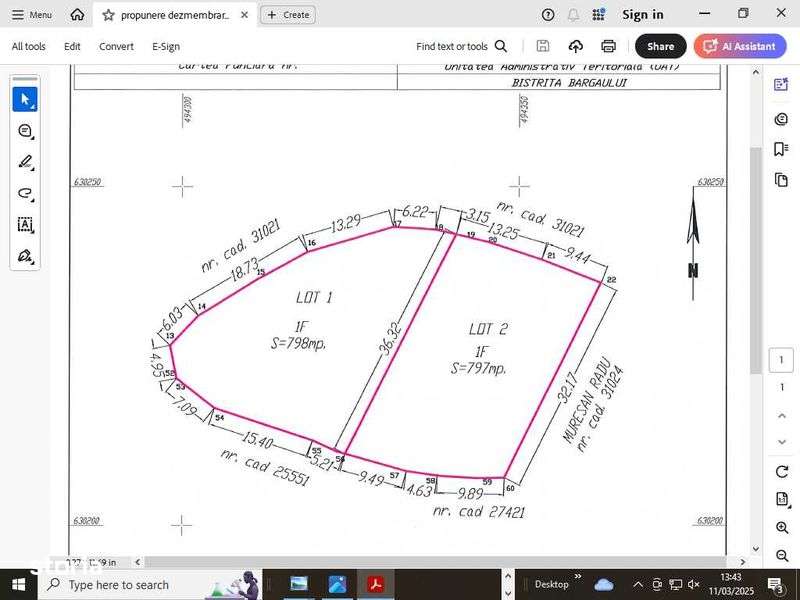
Task: Upload the file to cloud storage
Action: tap(576, 46)
